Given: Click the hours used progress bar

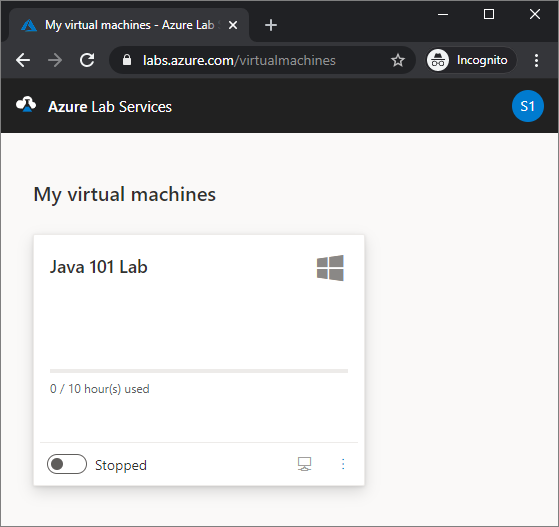Looking at the screenshot, I should (199, 371).
